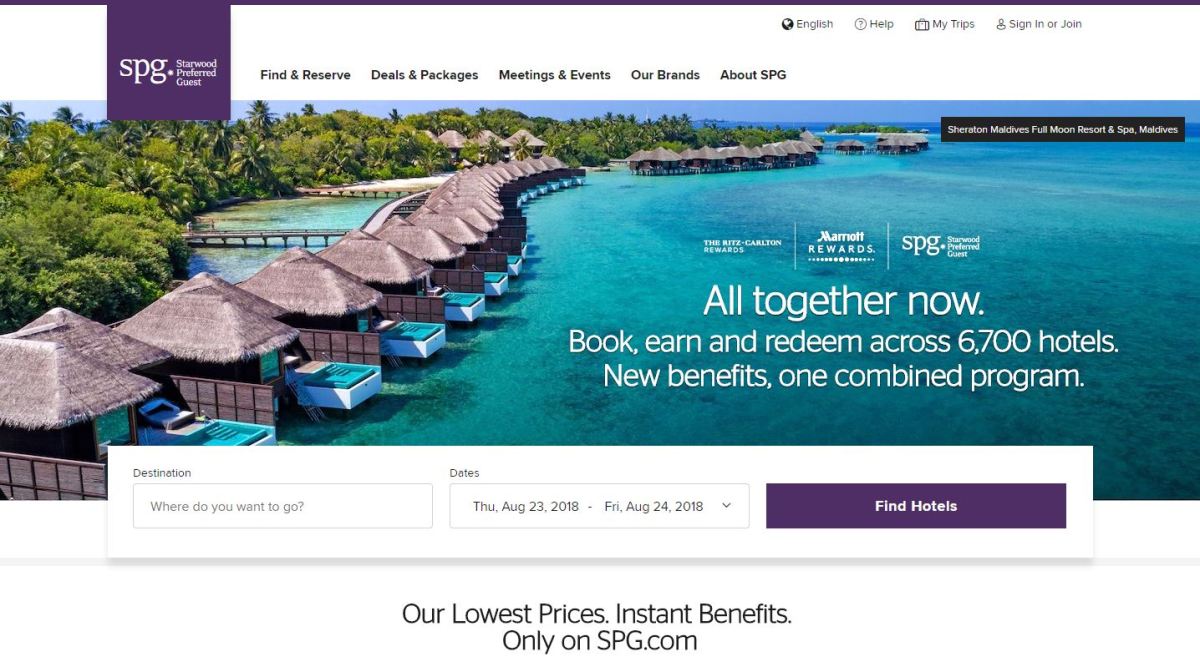Open the Our Brands menu
The image size is (1200, 667).
(665, 75)
